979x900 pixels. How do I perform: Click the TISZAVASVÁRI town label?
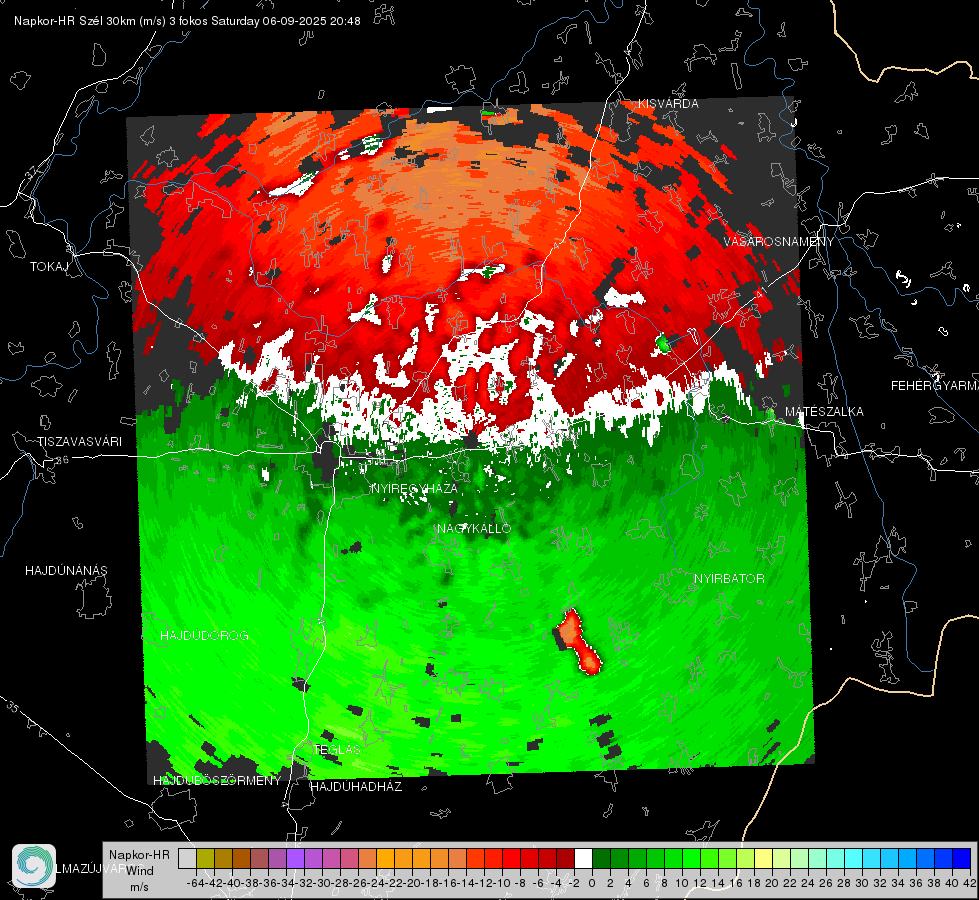(79, 442)
